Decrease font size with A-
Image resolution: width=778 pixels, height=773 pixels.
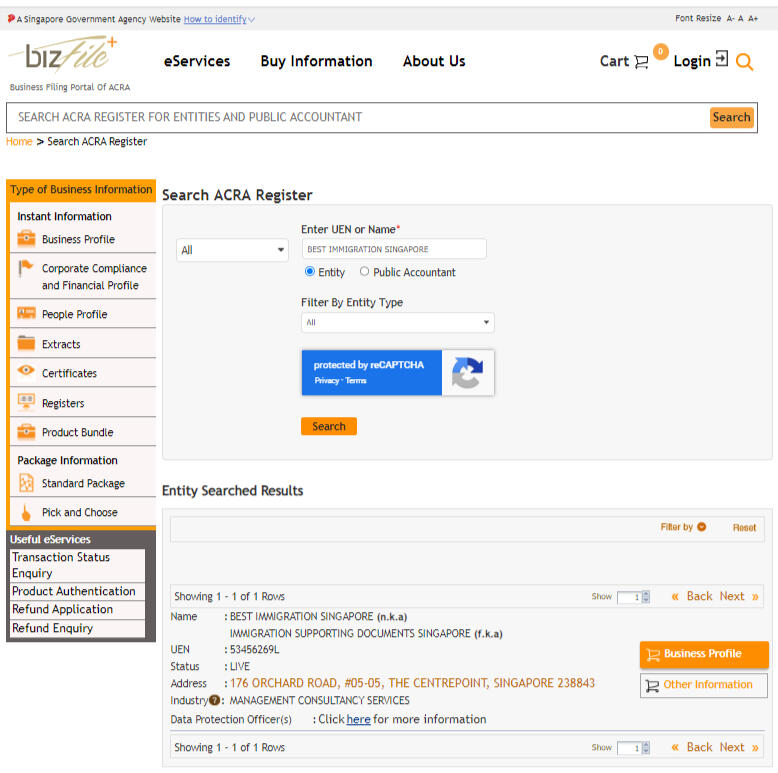730,18
